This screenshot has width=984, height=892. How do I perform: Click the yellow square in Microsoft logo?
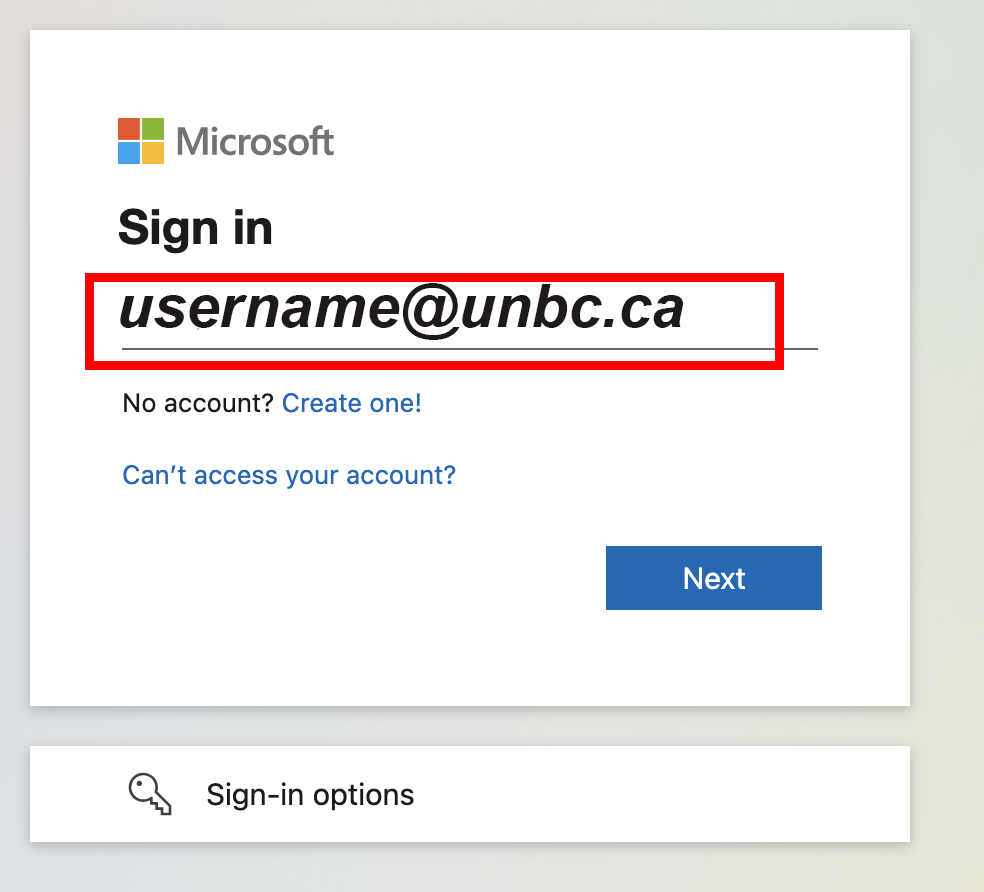point(153,153)
